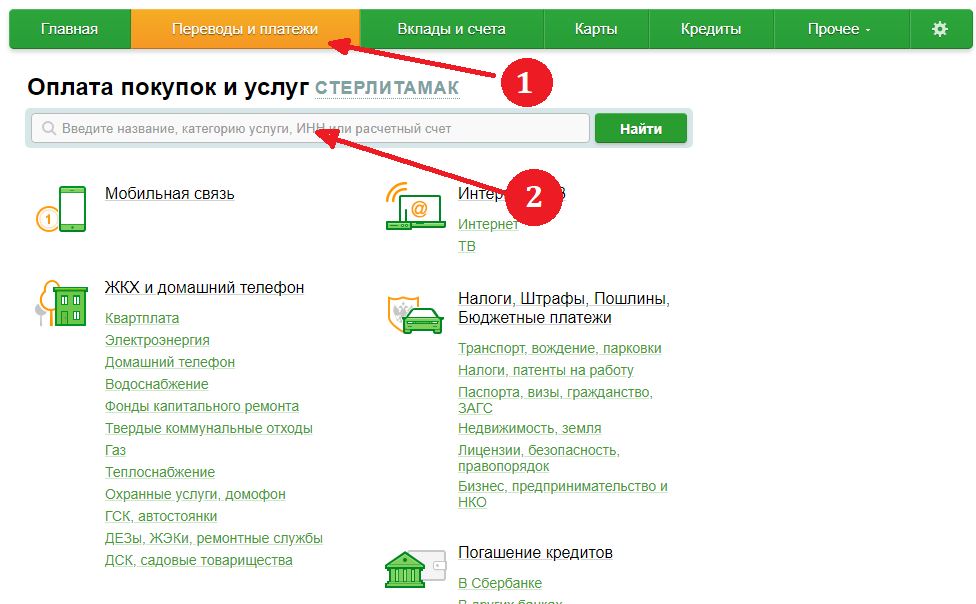
Task: Open Транспорт, вождение, парковки link
Action: (559, 348)
